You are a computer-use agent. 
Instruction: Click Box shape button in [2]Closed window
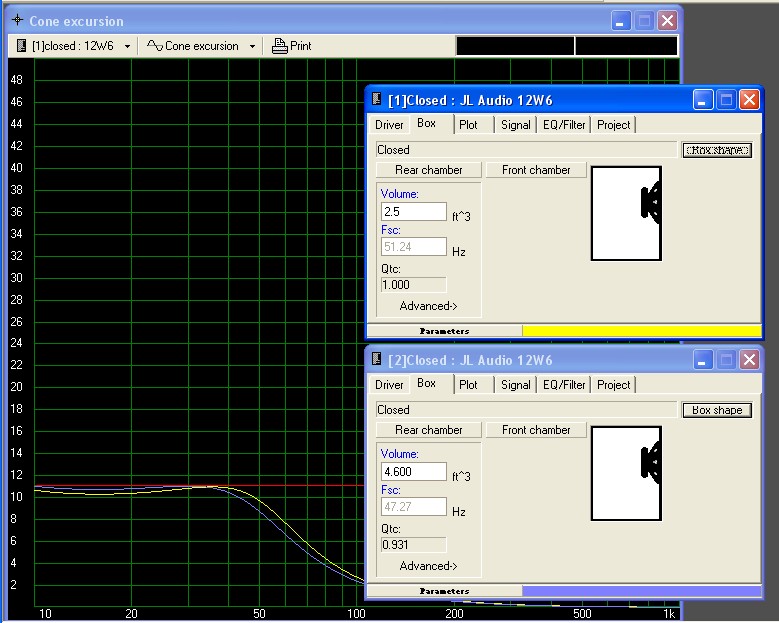pyautogui.click(x=717, y=410)
